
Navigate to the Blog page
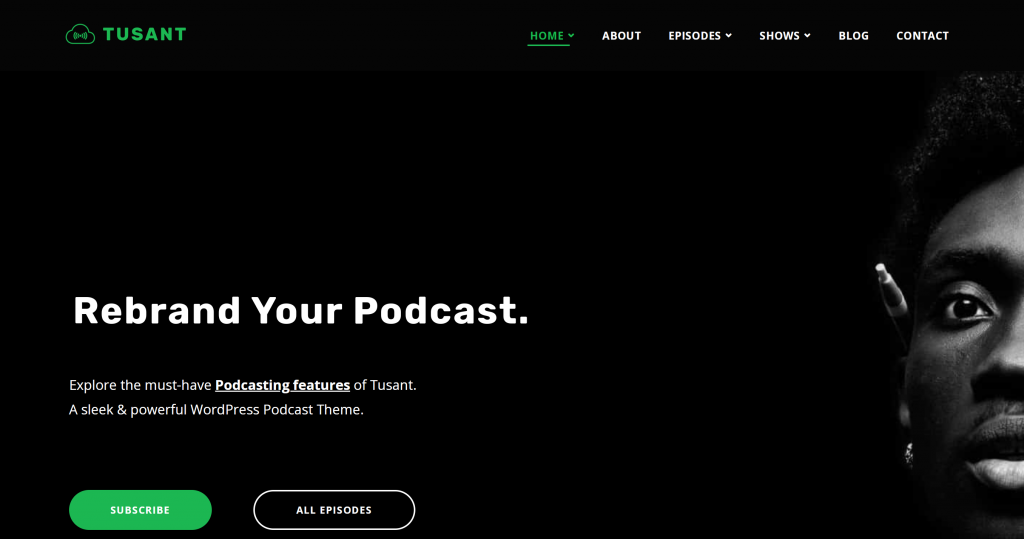[854, 36]
